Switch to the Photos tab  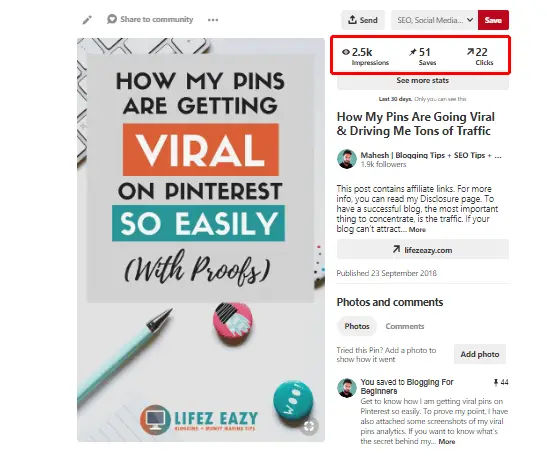[x=357, y=326]
